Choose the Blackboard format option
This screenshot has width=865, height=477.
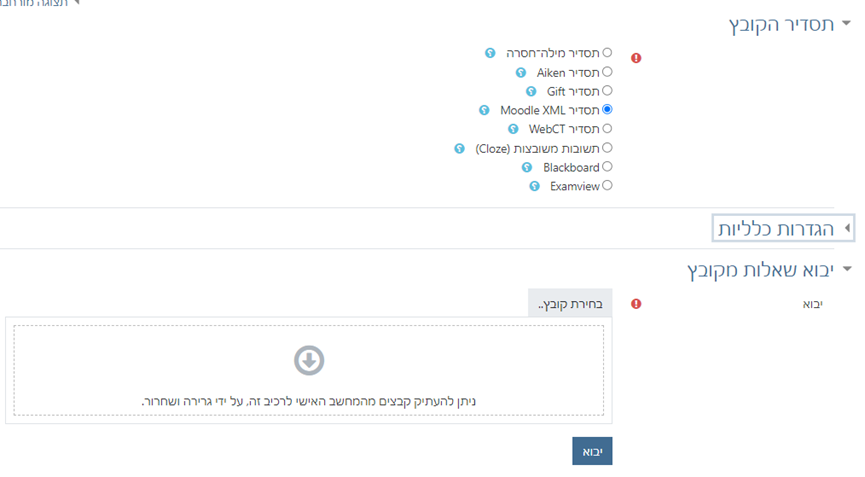coord(607,167)
